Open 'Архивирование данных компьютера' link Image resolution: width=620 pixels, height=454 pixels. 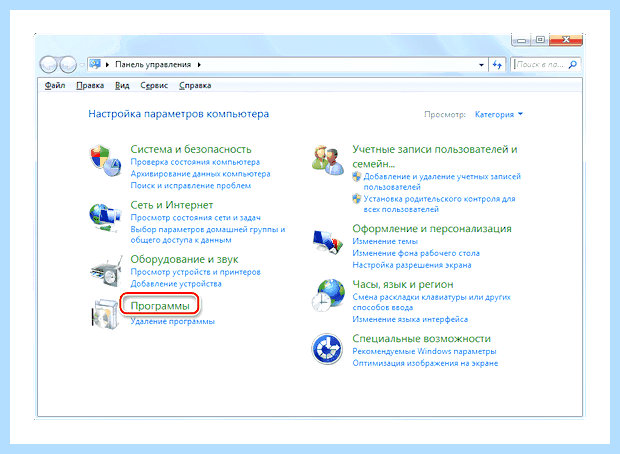(x=200, y=174)
